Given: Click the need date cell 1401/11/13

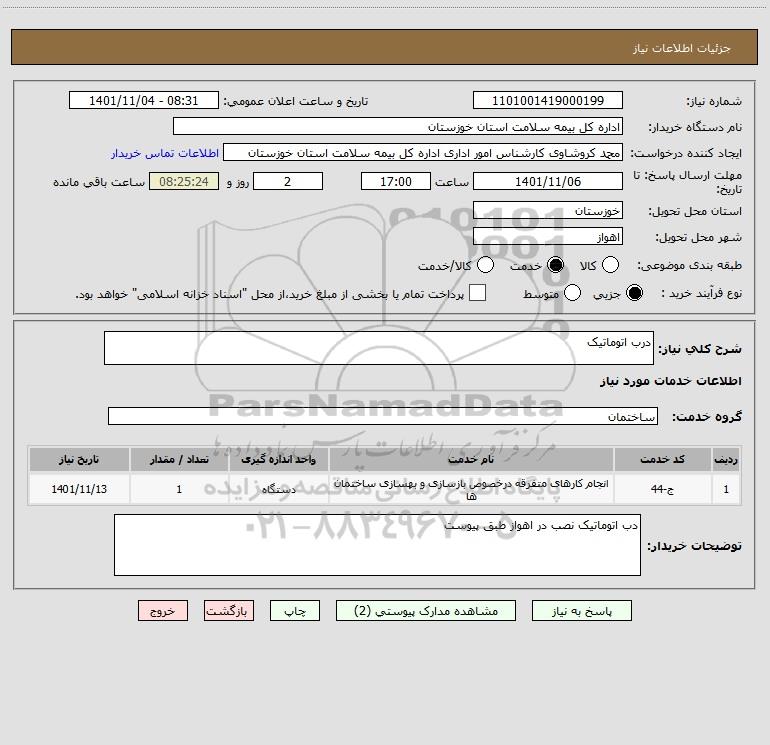Looking at the screenshot, I should pyautogui.click(x=79, y=489).
